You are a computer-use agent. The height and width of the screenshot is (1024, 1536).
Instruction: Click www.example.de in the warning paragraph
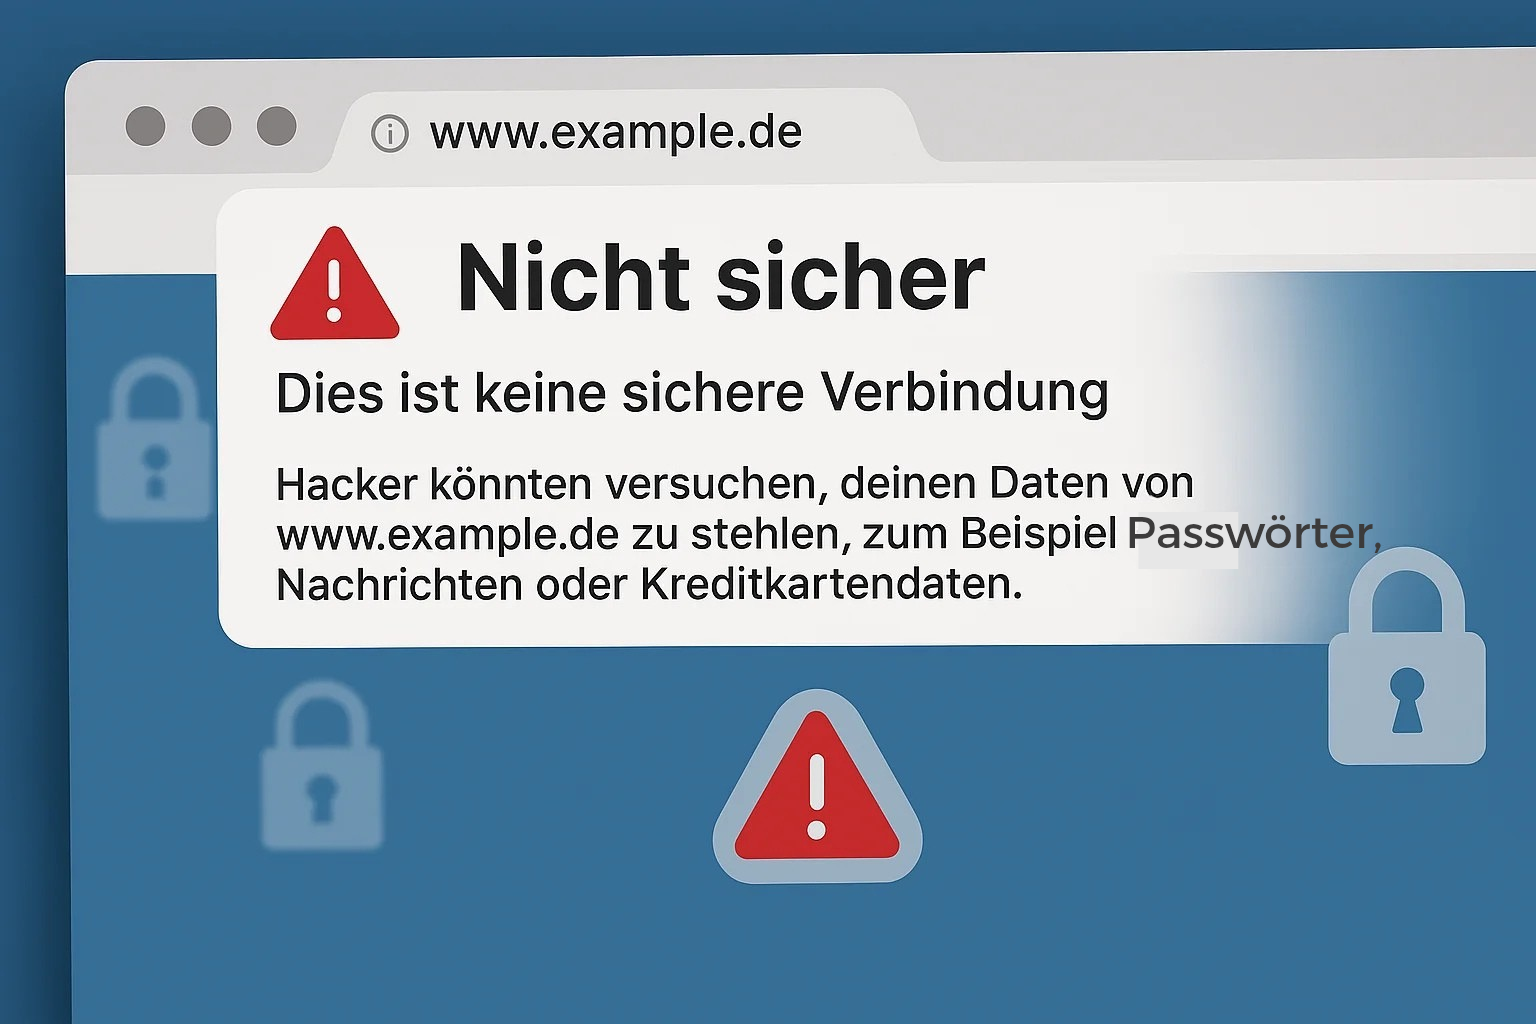coord(448,535)
